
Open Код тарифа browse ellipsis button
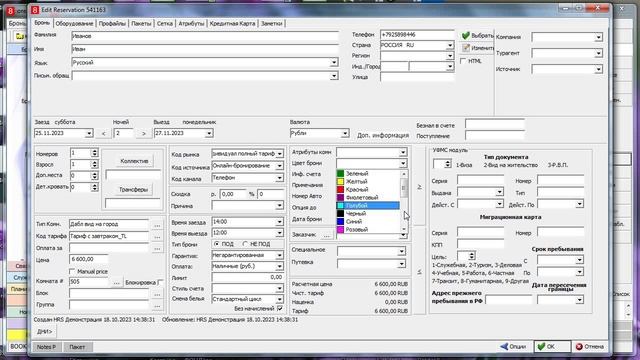coord(157,236)
